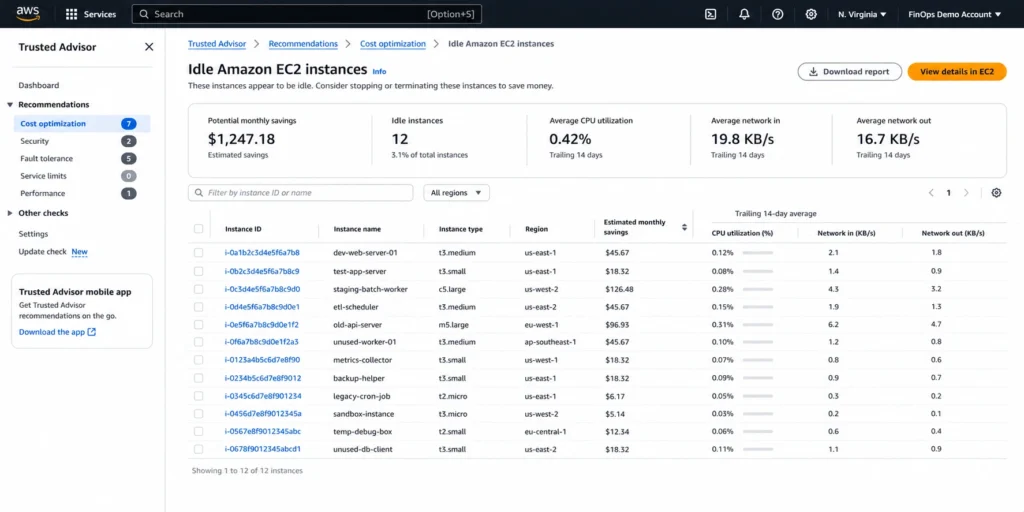Select checkbox for metrics-collector

tap(199, 360)
